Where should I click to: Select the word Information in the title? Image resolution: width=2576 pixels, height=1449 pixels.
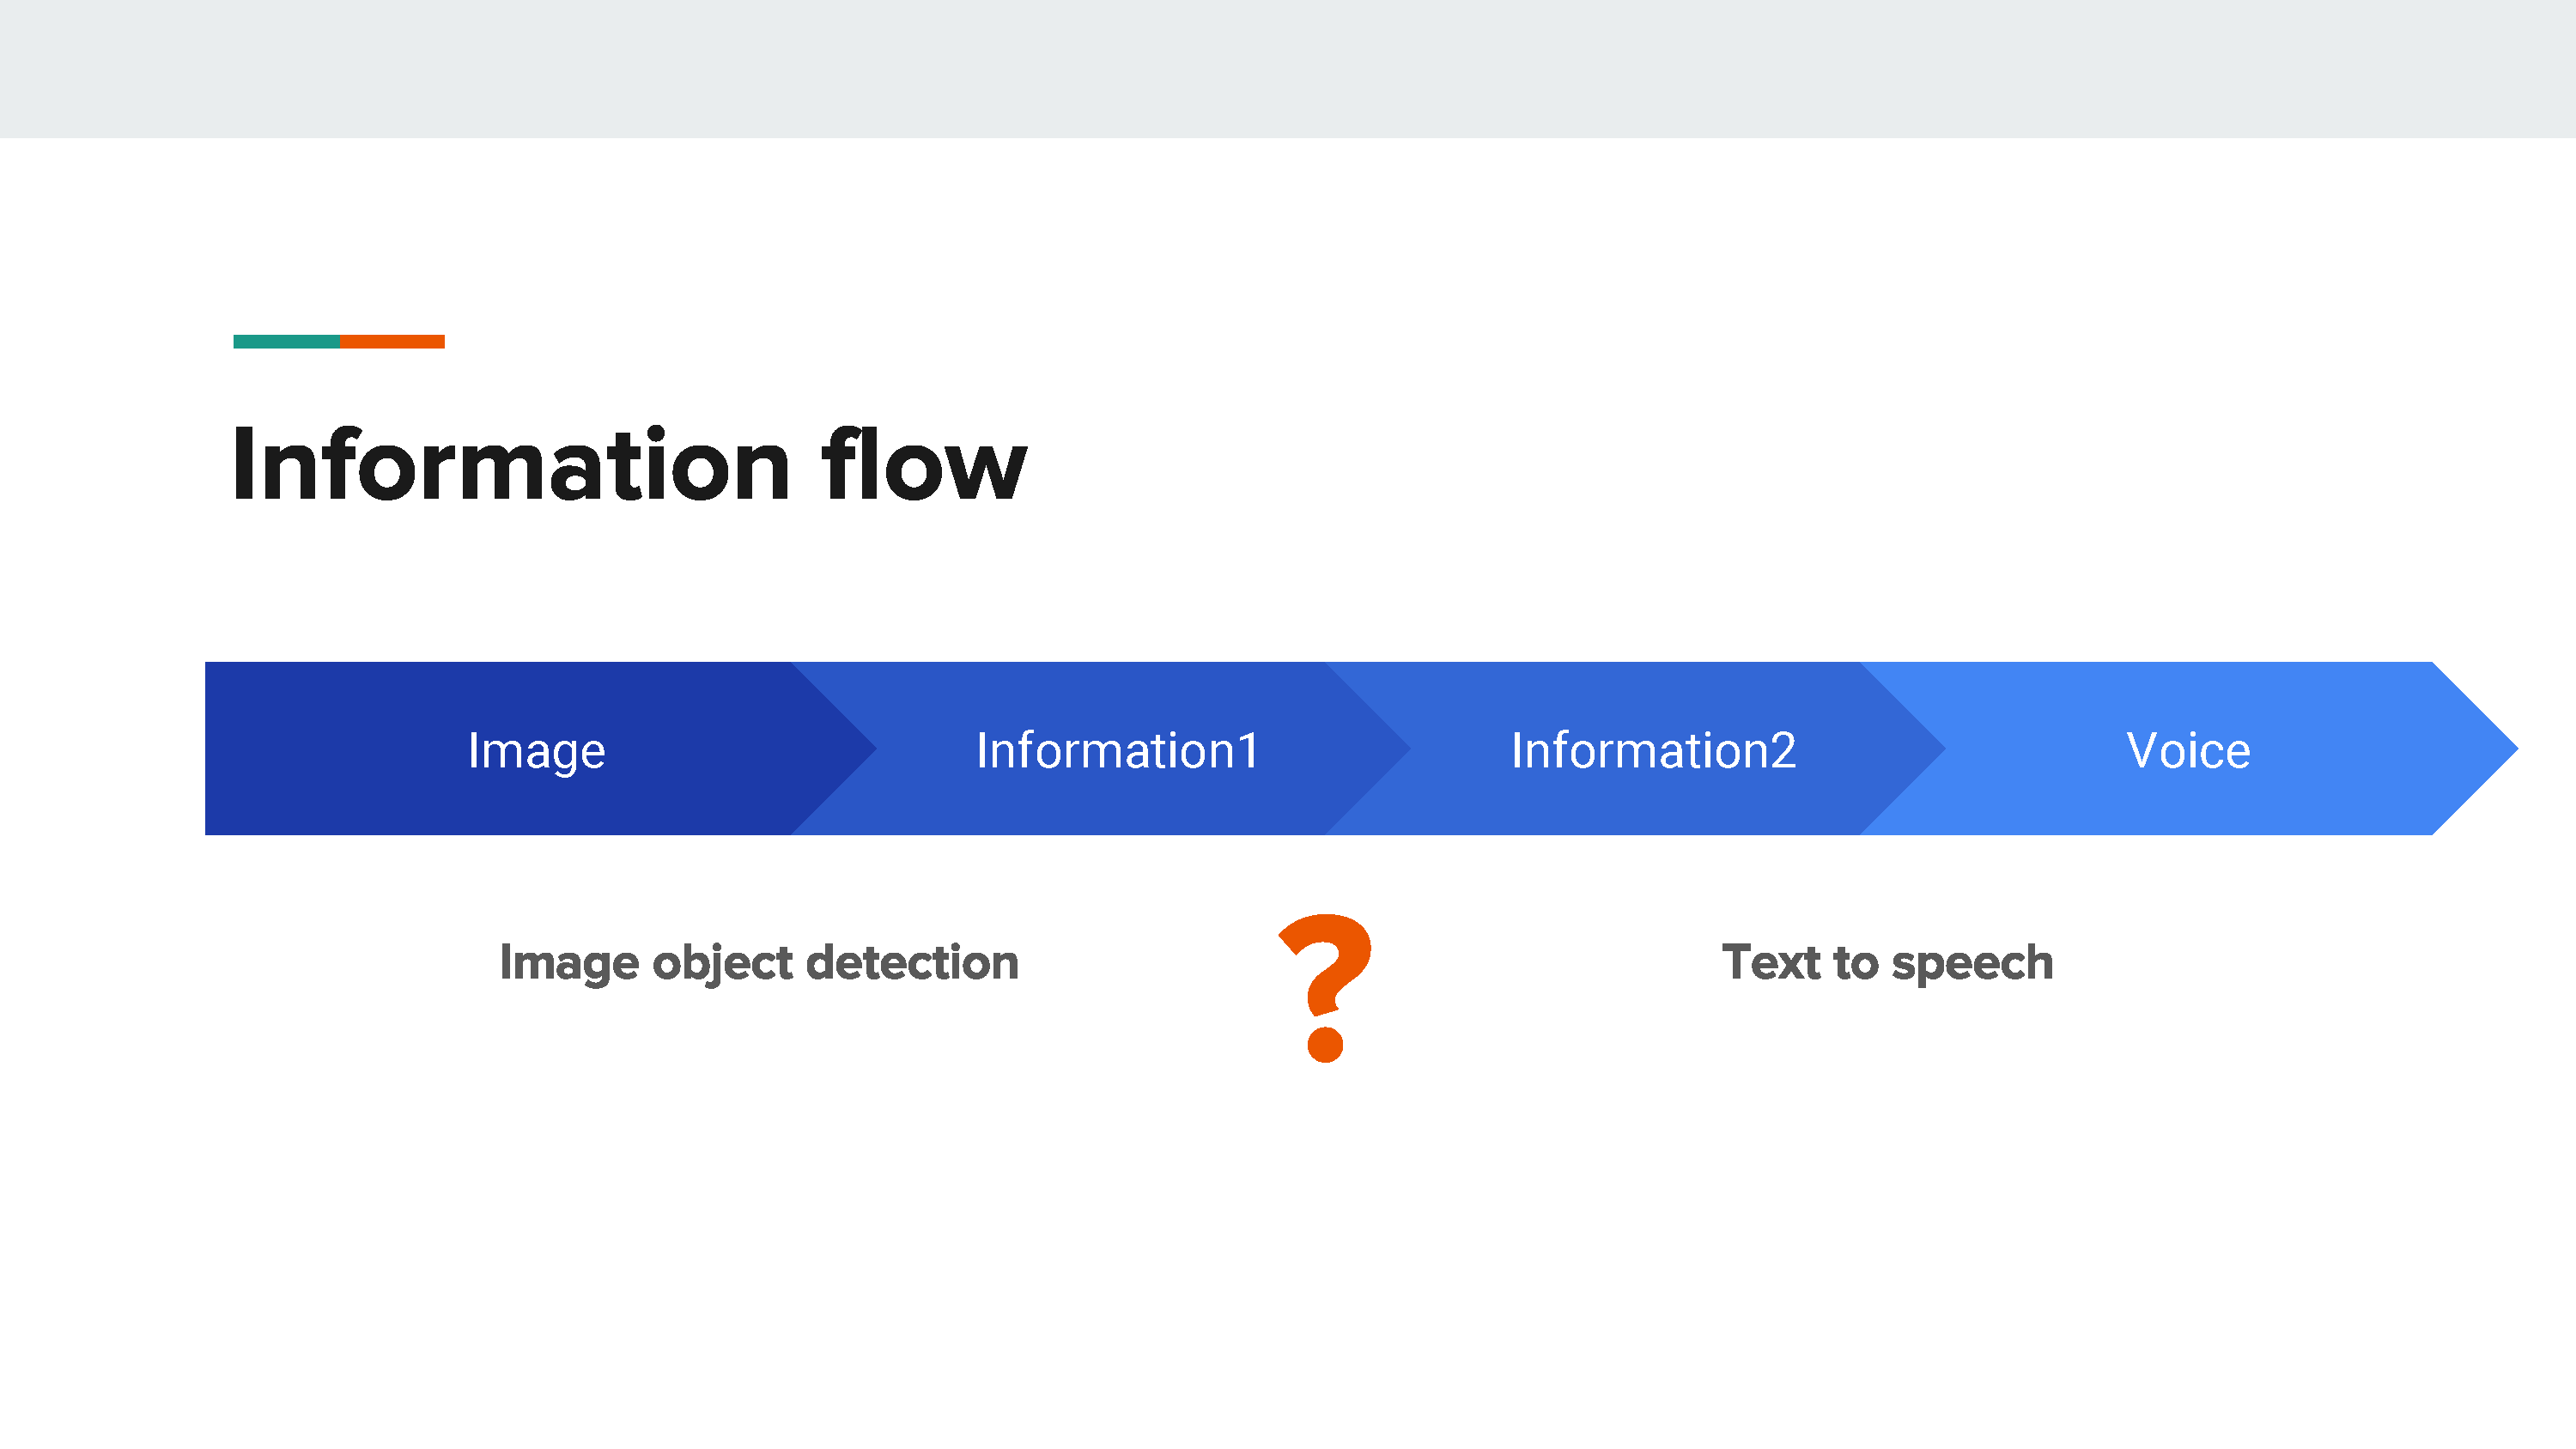[x=512, y=464]
